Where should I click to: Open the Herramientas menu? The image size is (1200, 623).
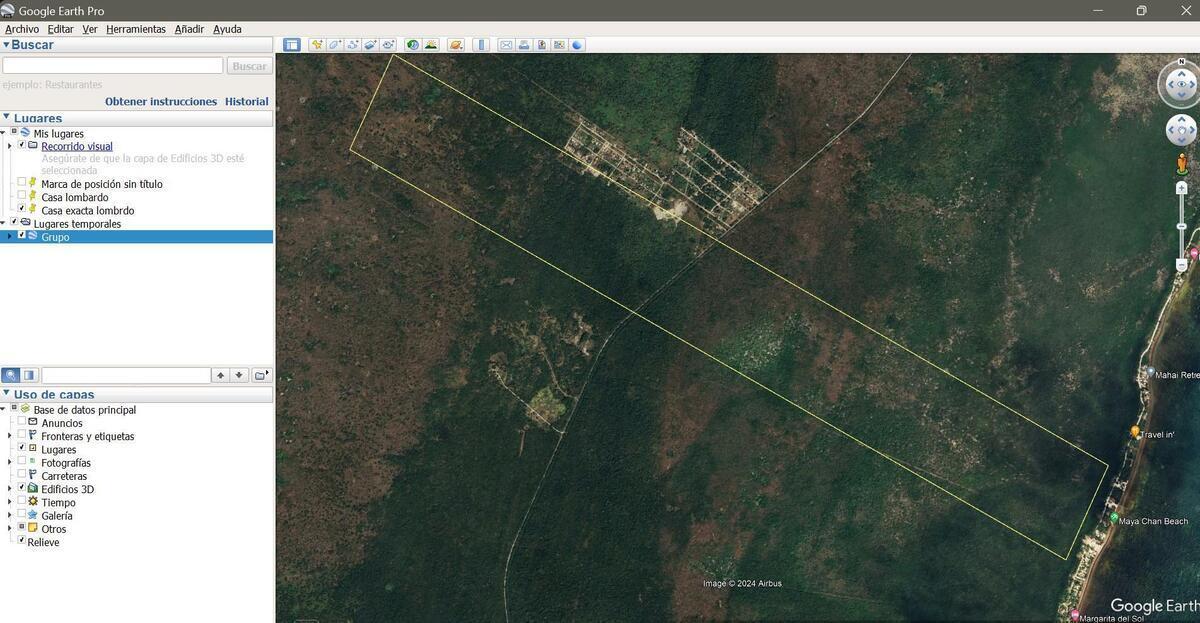pos(136,29)
